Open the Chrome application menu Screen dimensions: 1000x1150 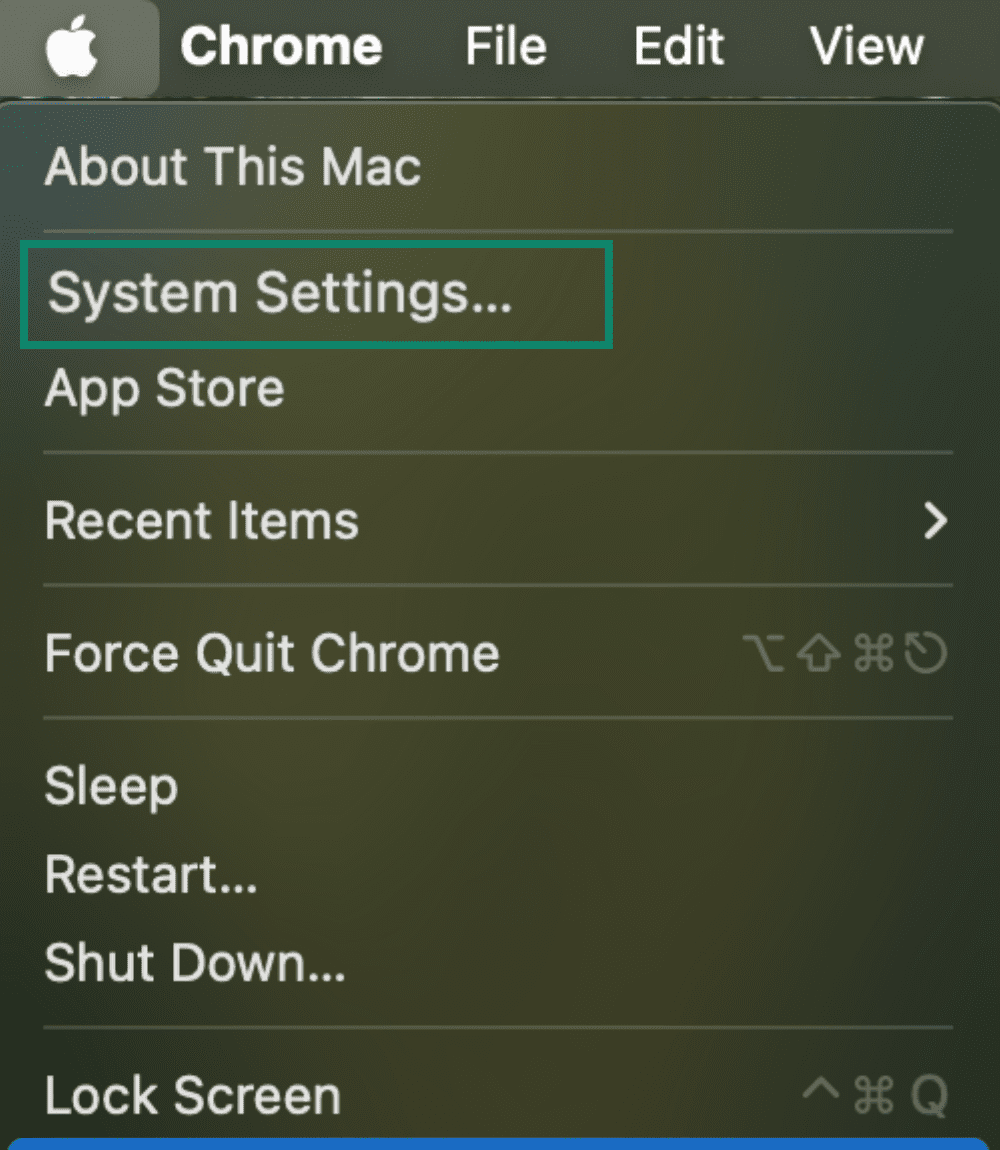point(281,45)
